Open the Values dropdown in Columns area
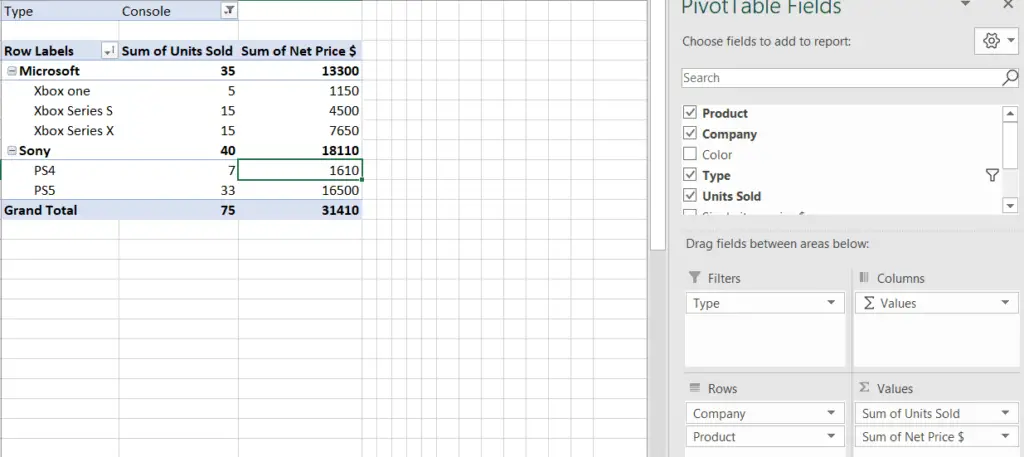 click(x=1005, y=303)
